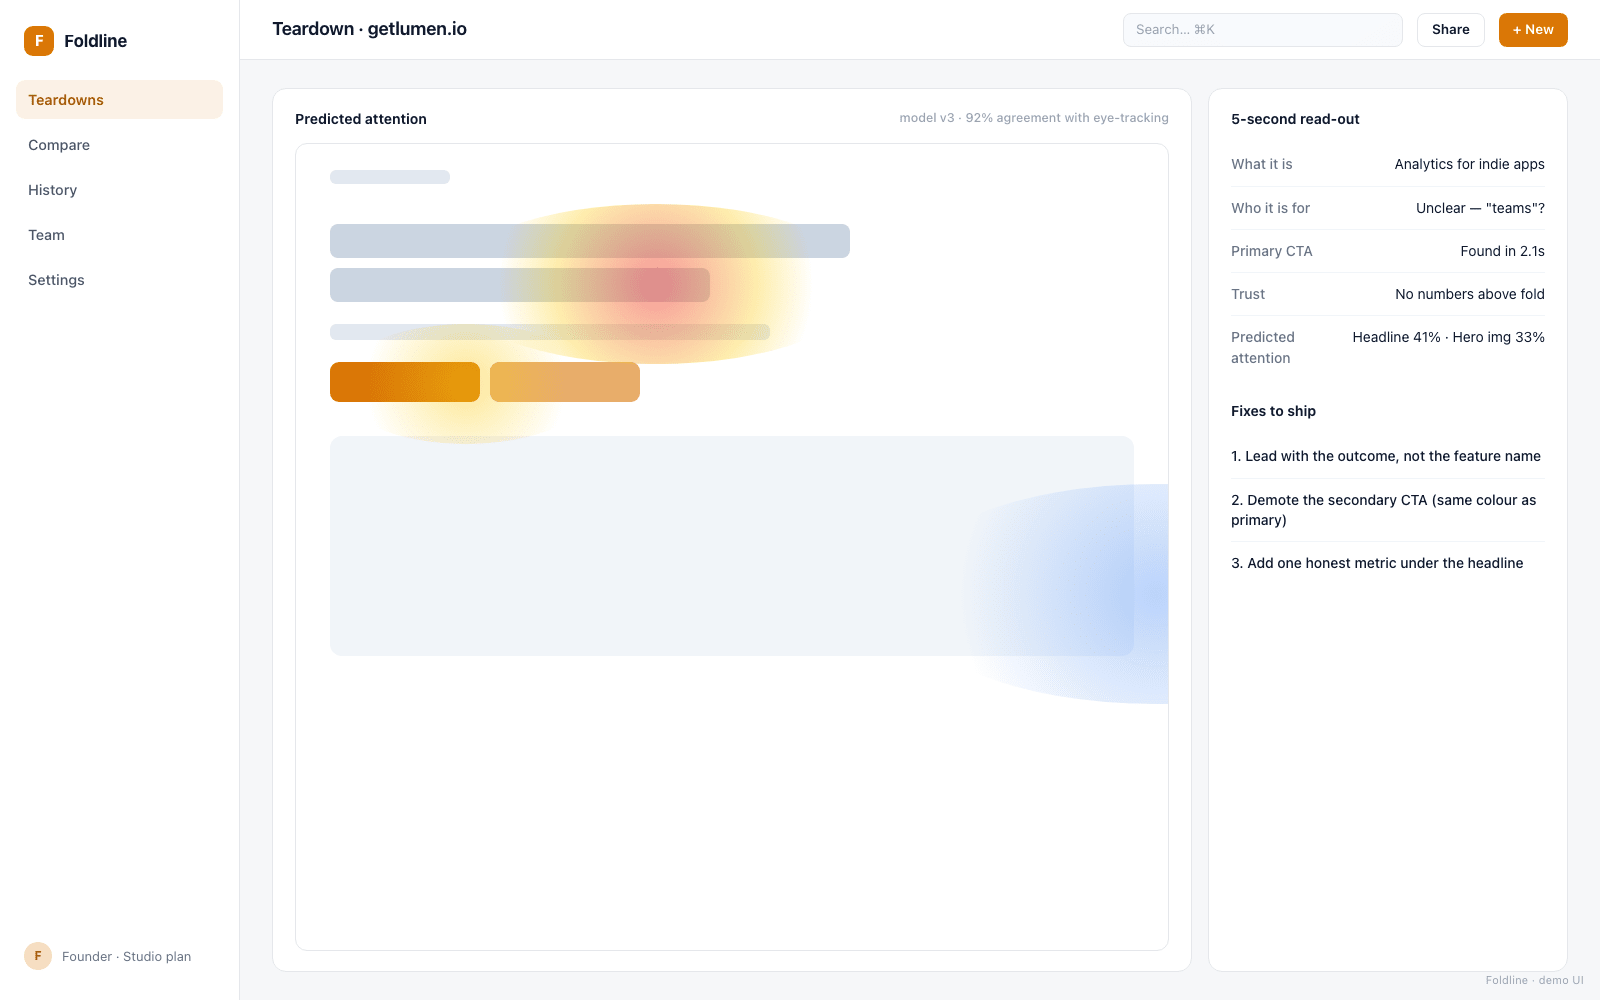Click the 'Fixes to ship' heading
This screenshot has width=1600, height=1000.
[1273, 411]
